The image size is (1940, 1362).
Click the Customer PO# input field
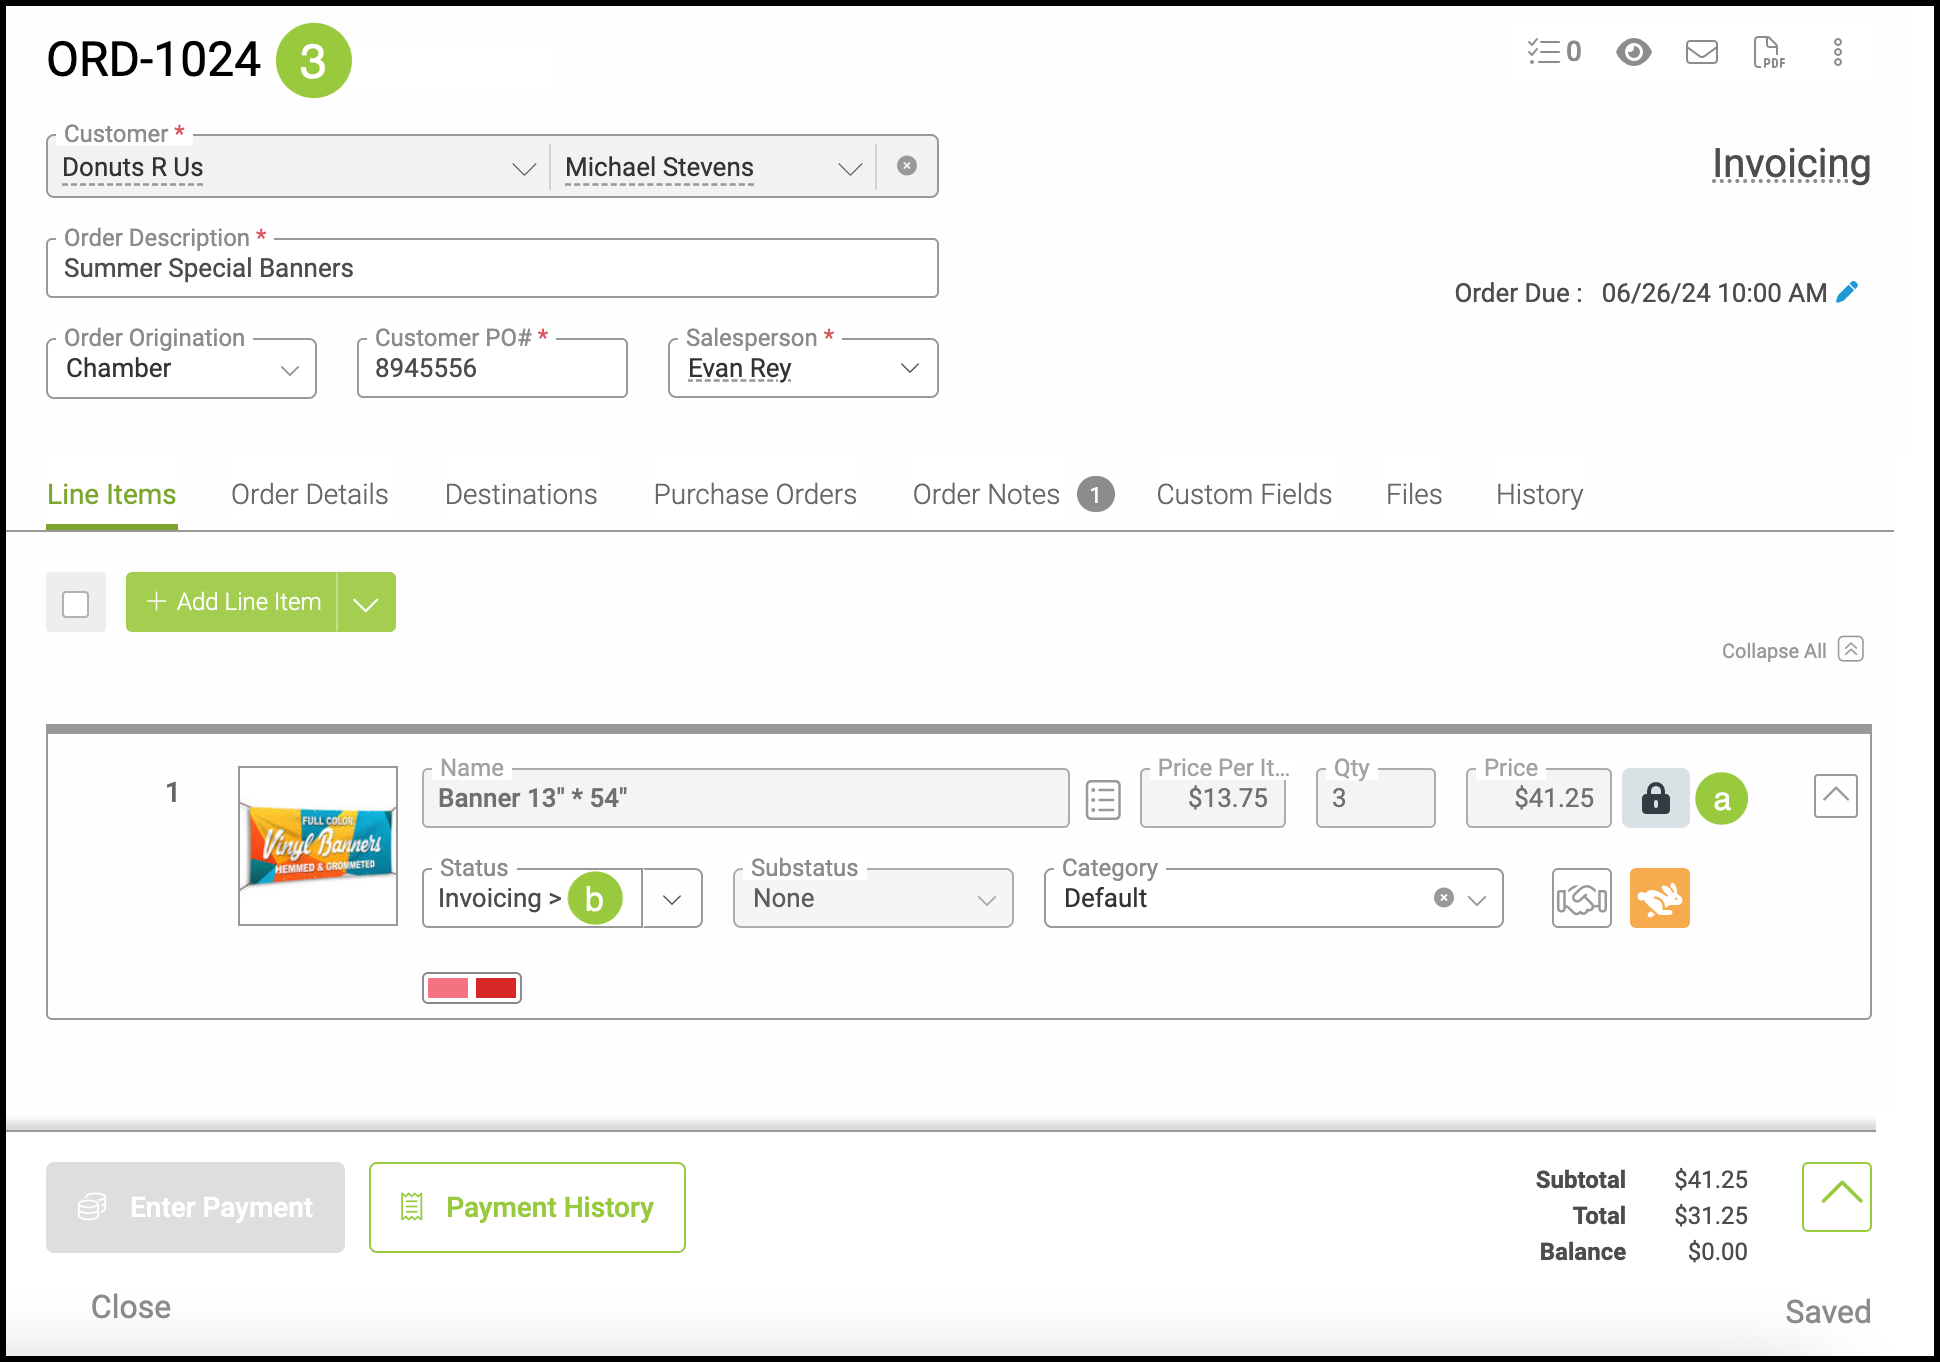[x=492, y=369]
